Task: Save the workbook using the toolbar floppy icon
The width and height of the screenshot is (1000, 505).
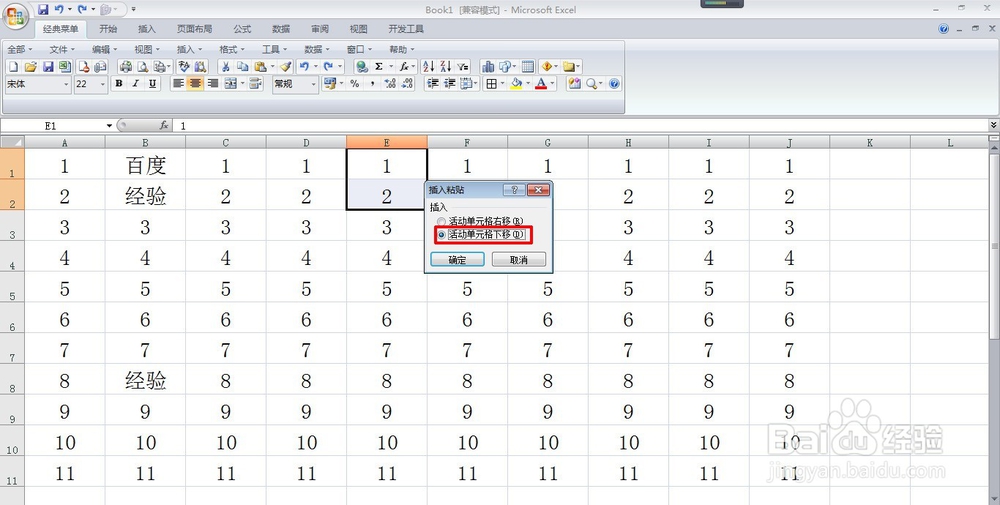Action: [48, 66]
